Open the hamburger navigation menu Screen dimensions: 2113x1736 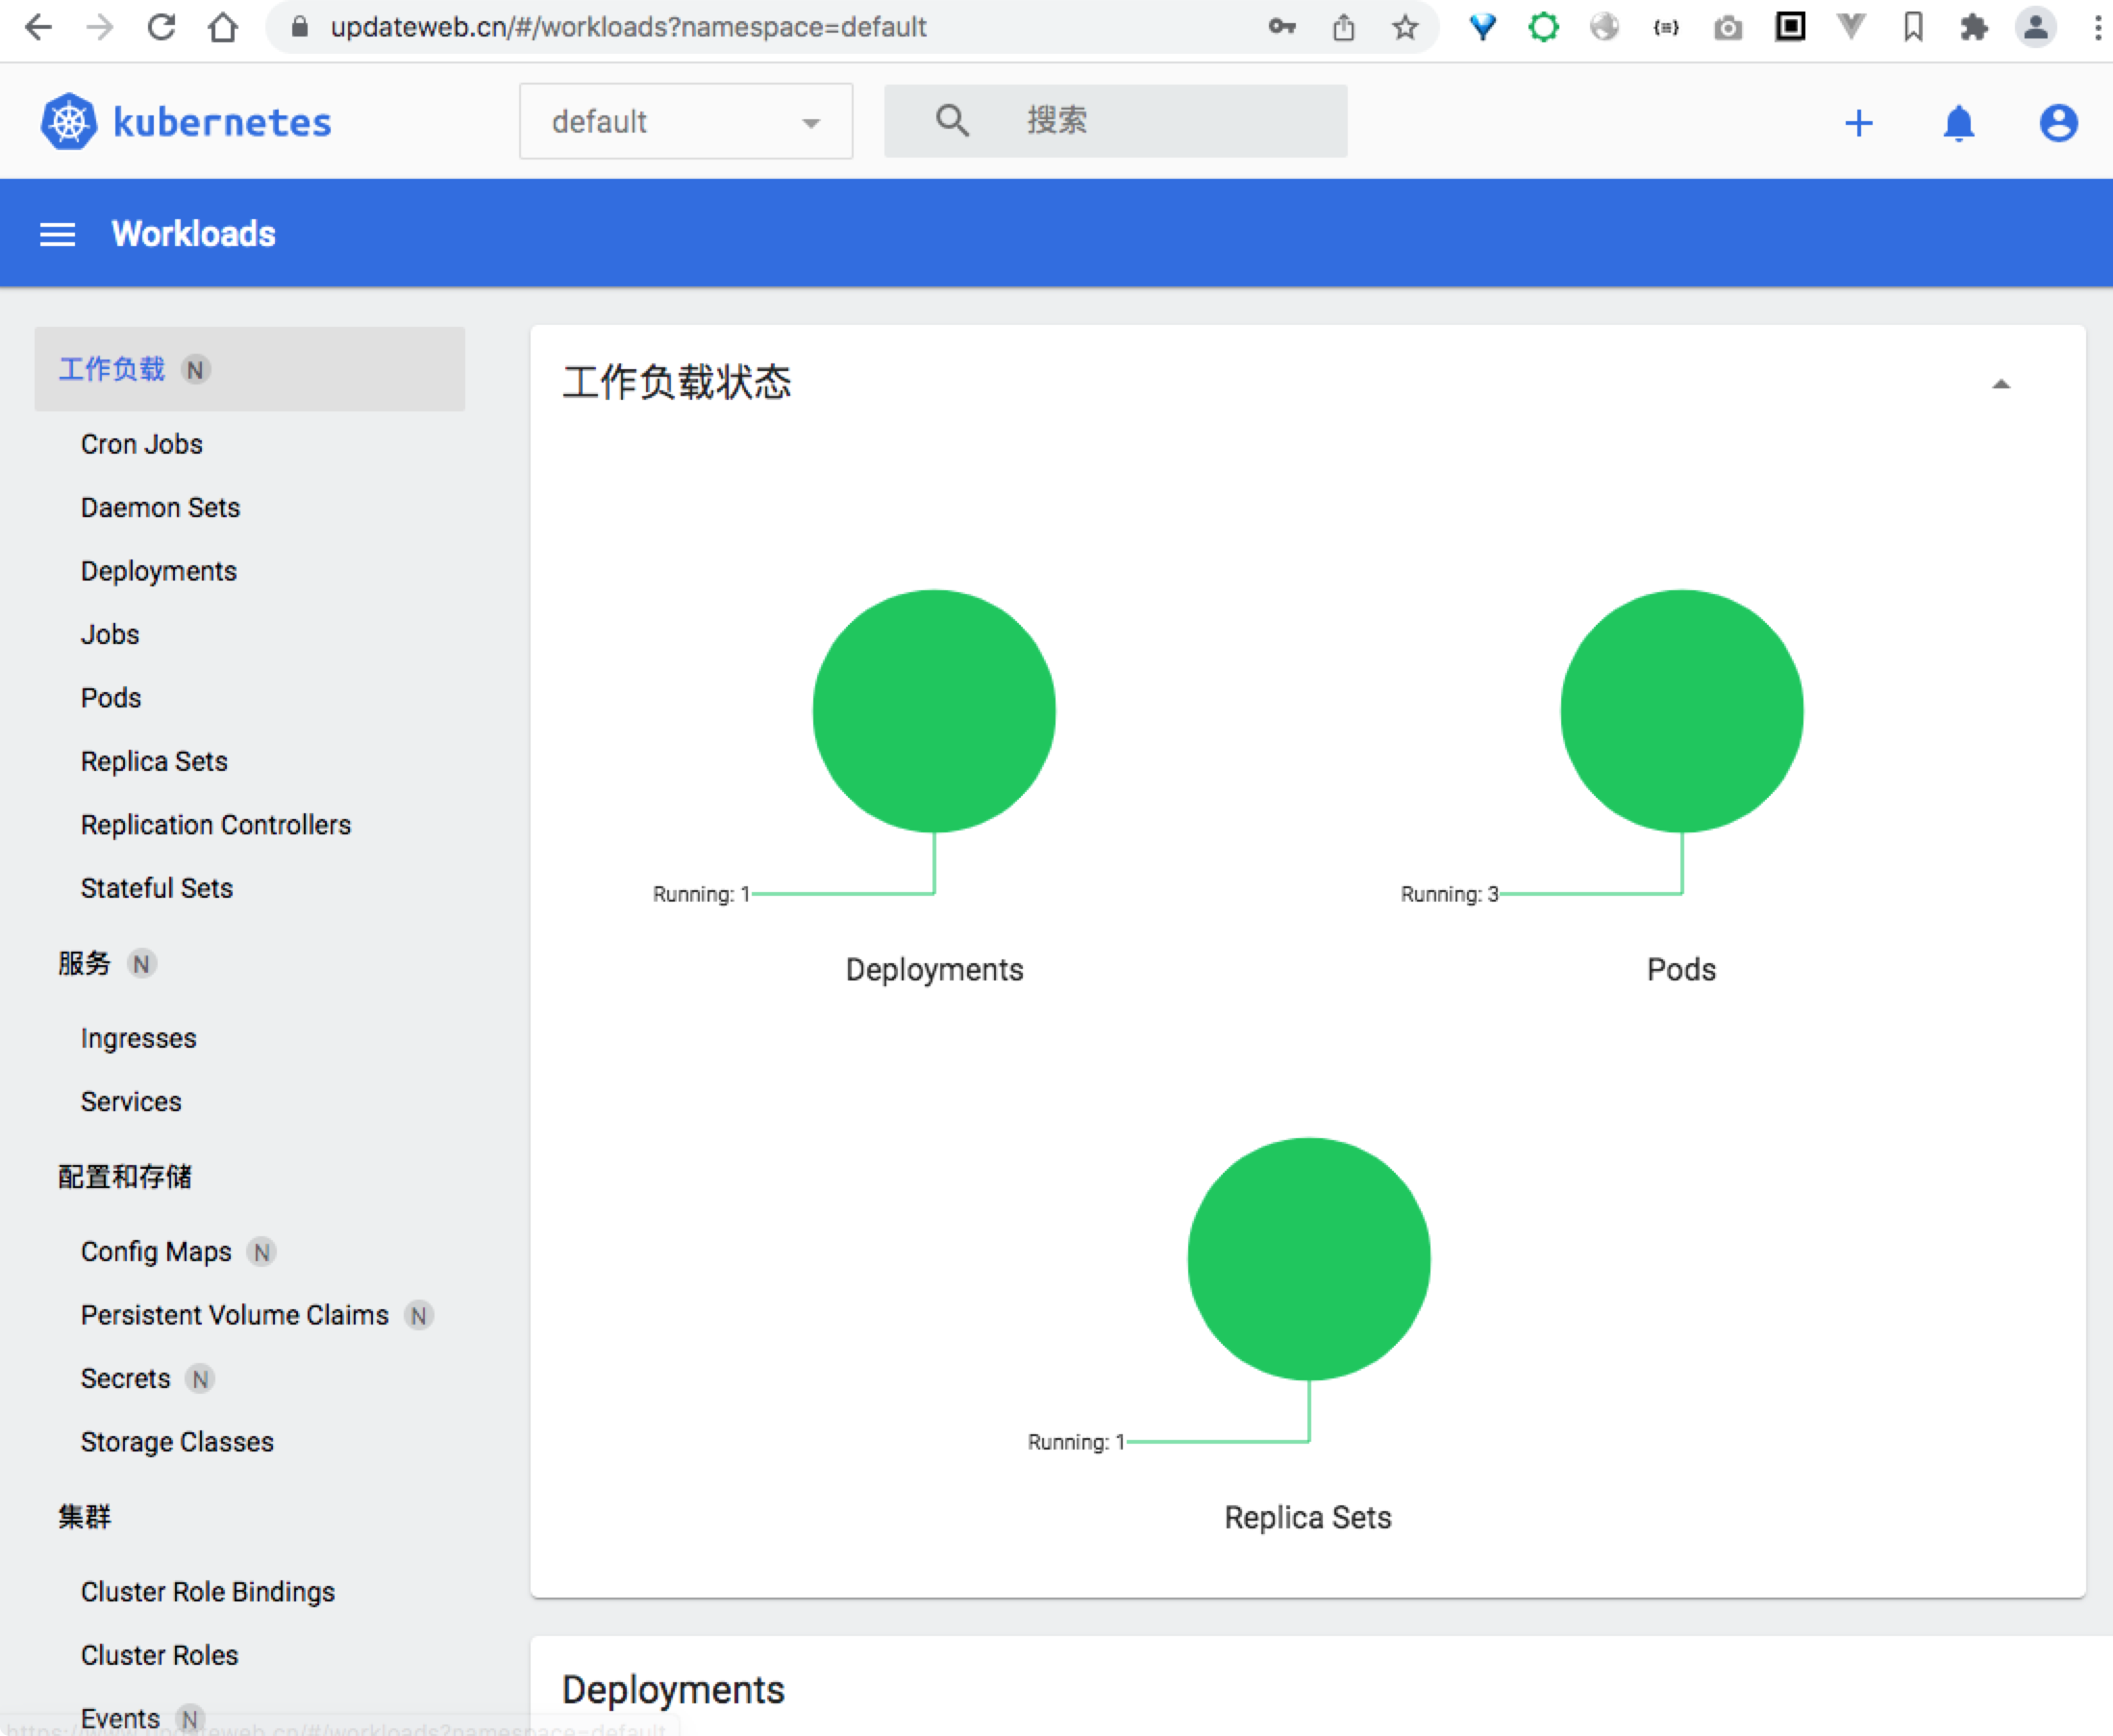(x=57, y=234)
